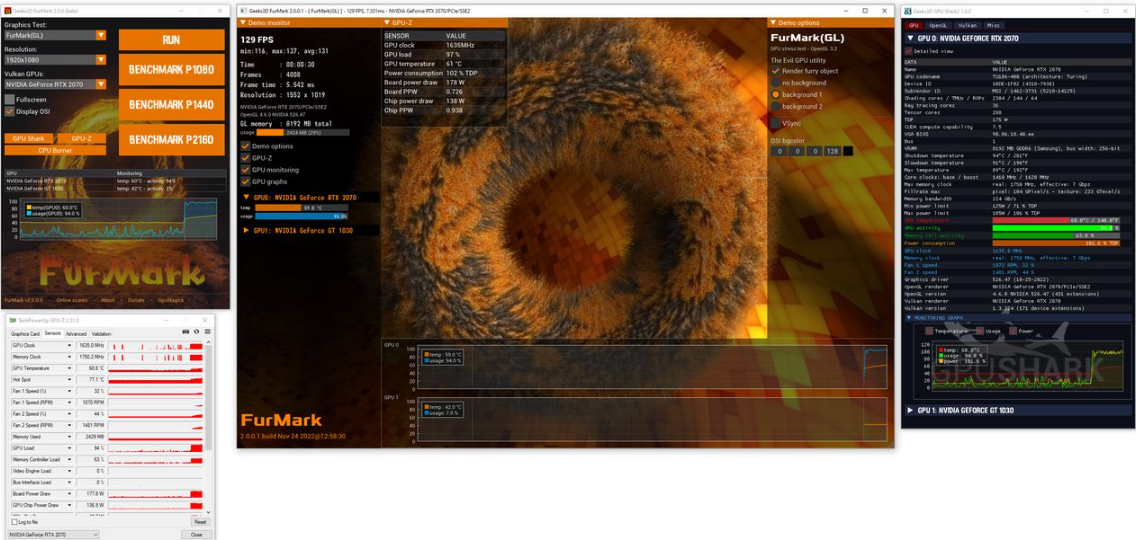Click the FurMark launcher title bar logo icon
This screenshot has width=1136, height=540.
[x=7, y=11]
